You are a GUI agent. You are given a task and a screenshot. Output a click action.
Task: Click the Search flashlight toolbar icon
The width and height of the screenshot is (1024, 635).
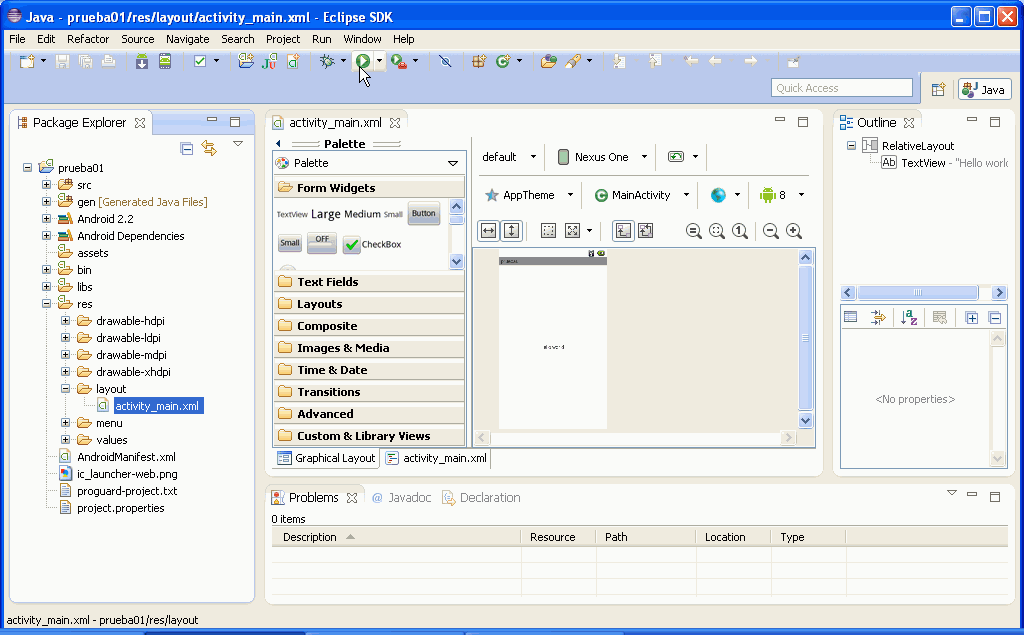coord(573,61)
